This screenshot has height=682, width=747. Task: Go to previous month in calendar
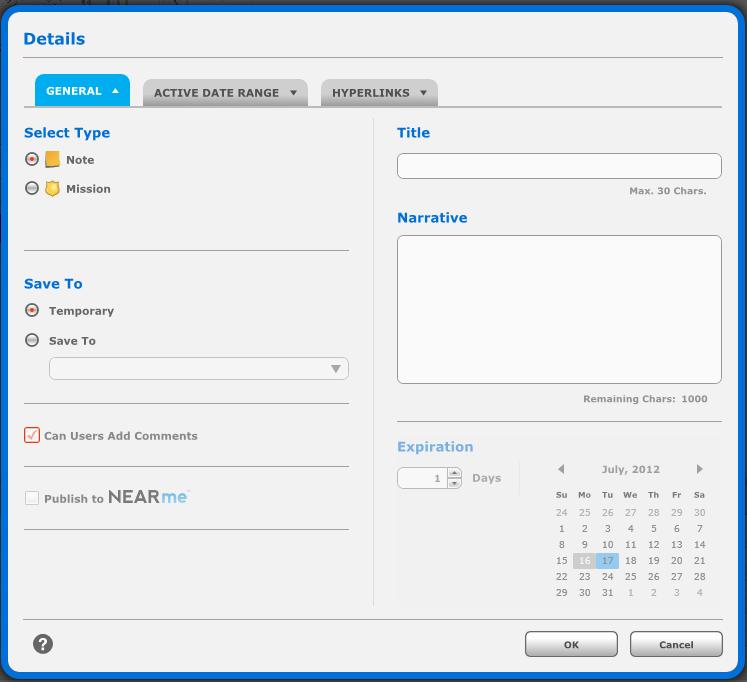[x=561, y=469]
